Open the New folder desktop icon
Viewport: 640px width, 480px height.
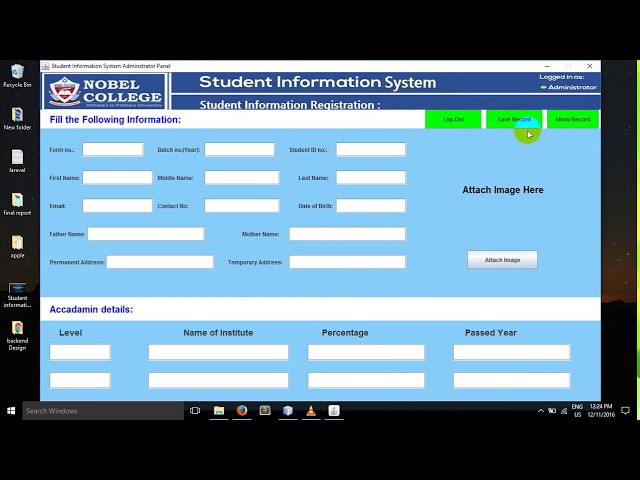[x=17, y=118]
